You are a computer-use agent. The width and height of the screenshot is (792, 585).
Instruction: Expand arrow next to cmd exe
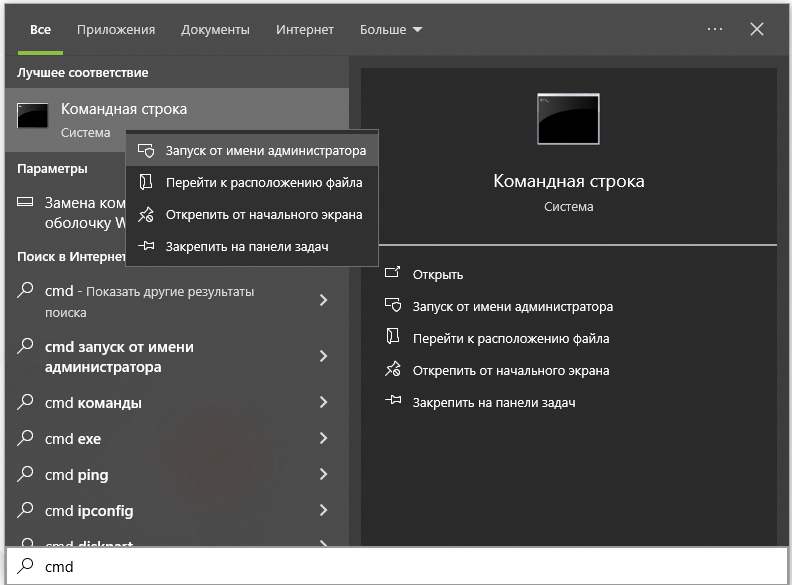pyautogui.click(x=324, y=438)
